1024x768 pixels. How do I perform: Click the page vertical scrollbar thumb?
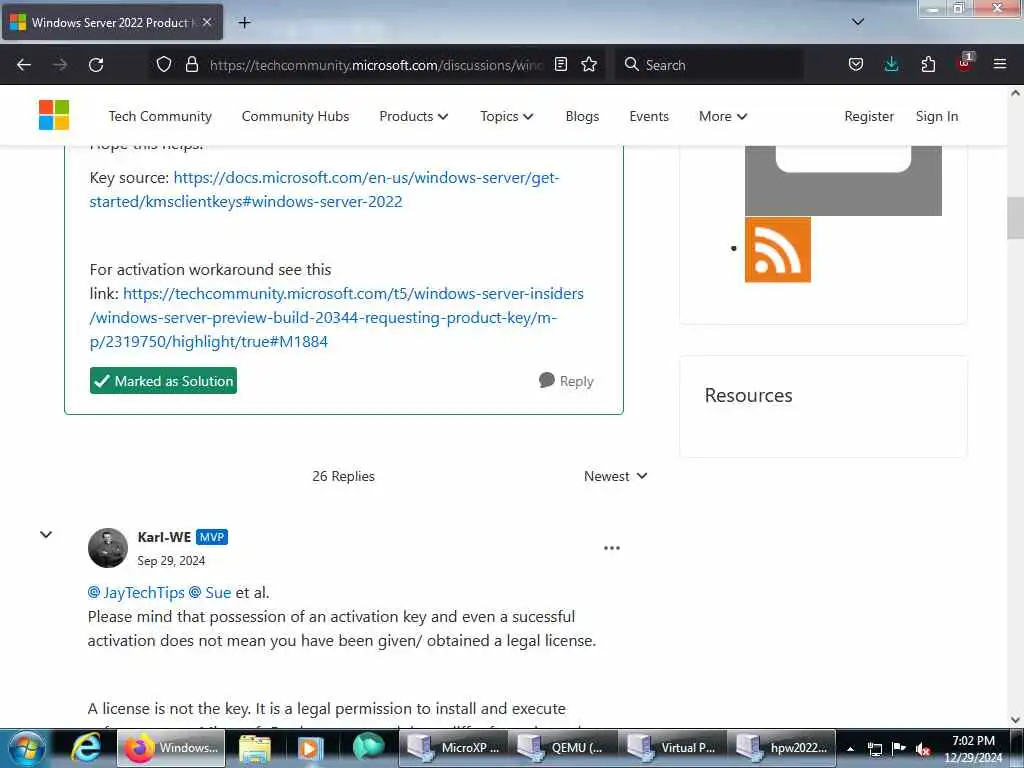coord(1015,217)
